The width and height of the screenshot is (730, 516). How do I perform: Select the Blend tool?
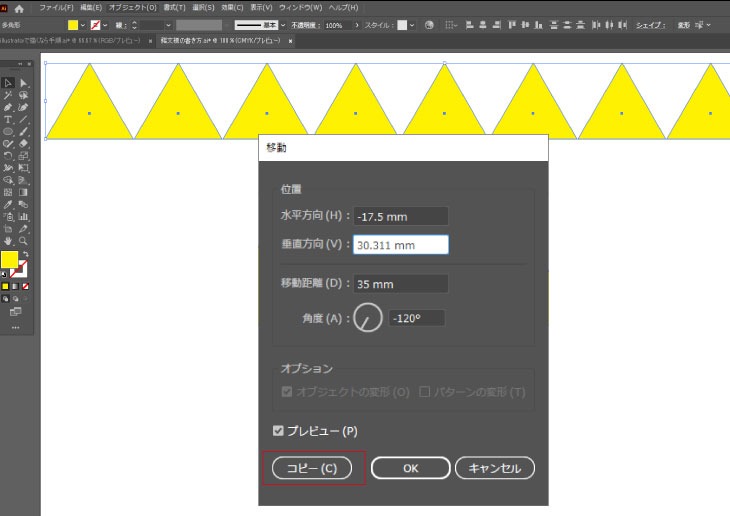(23, 204)
